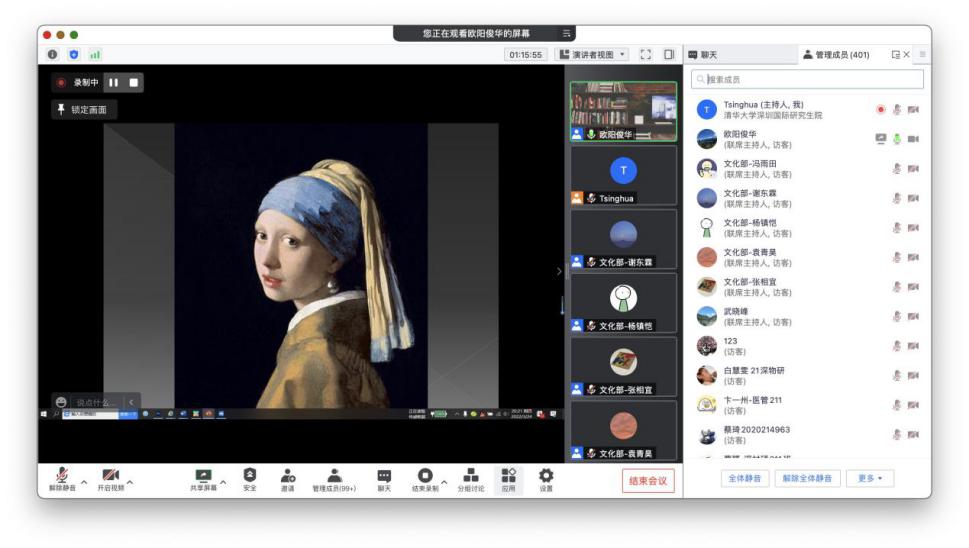Open the menu icon on the sharing banner

pos(566,33)
